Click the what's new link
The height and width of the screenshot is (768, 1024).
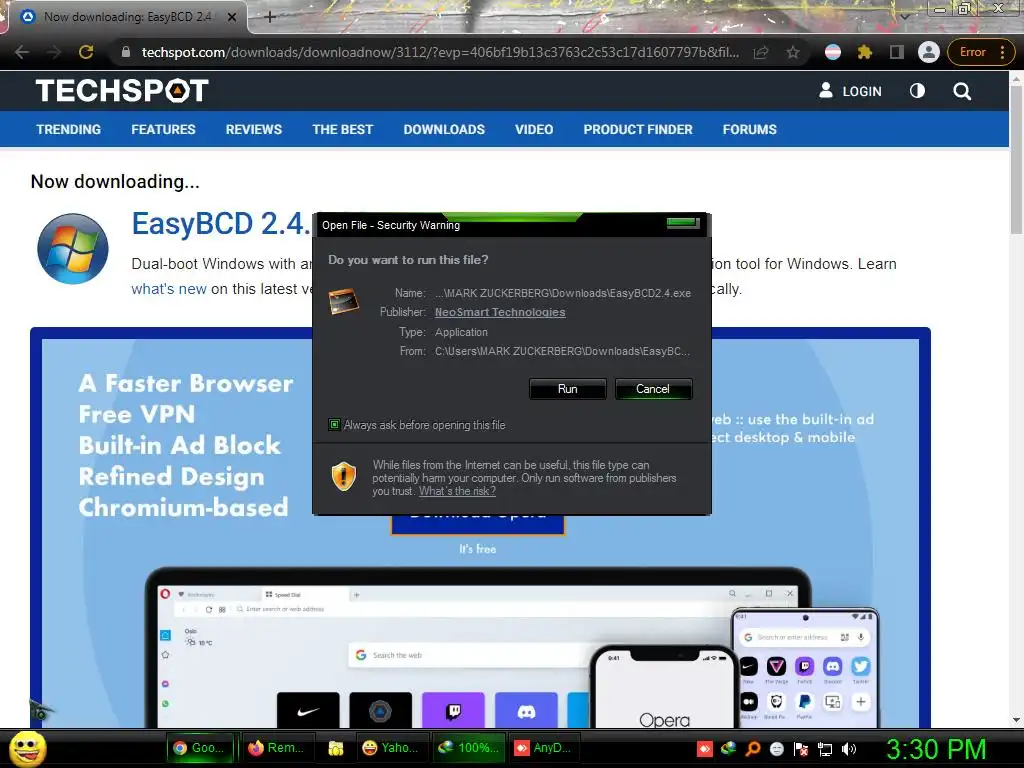coord(168,289)
